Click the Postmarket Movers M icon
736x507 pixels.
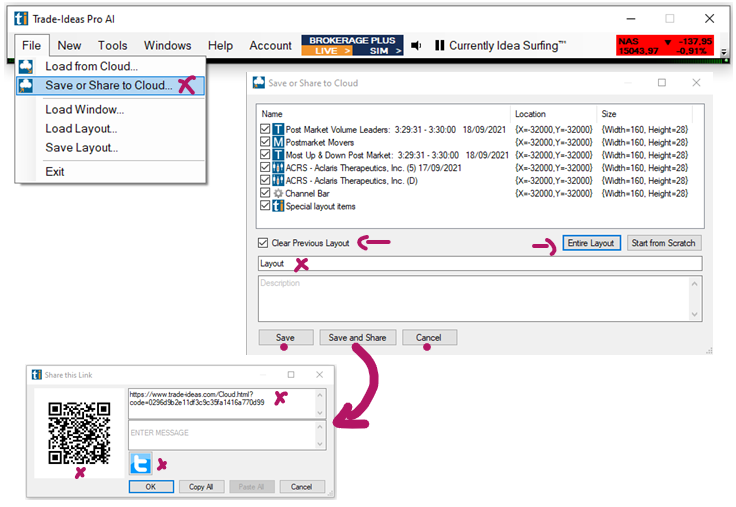(279, 142)
